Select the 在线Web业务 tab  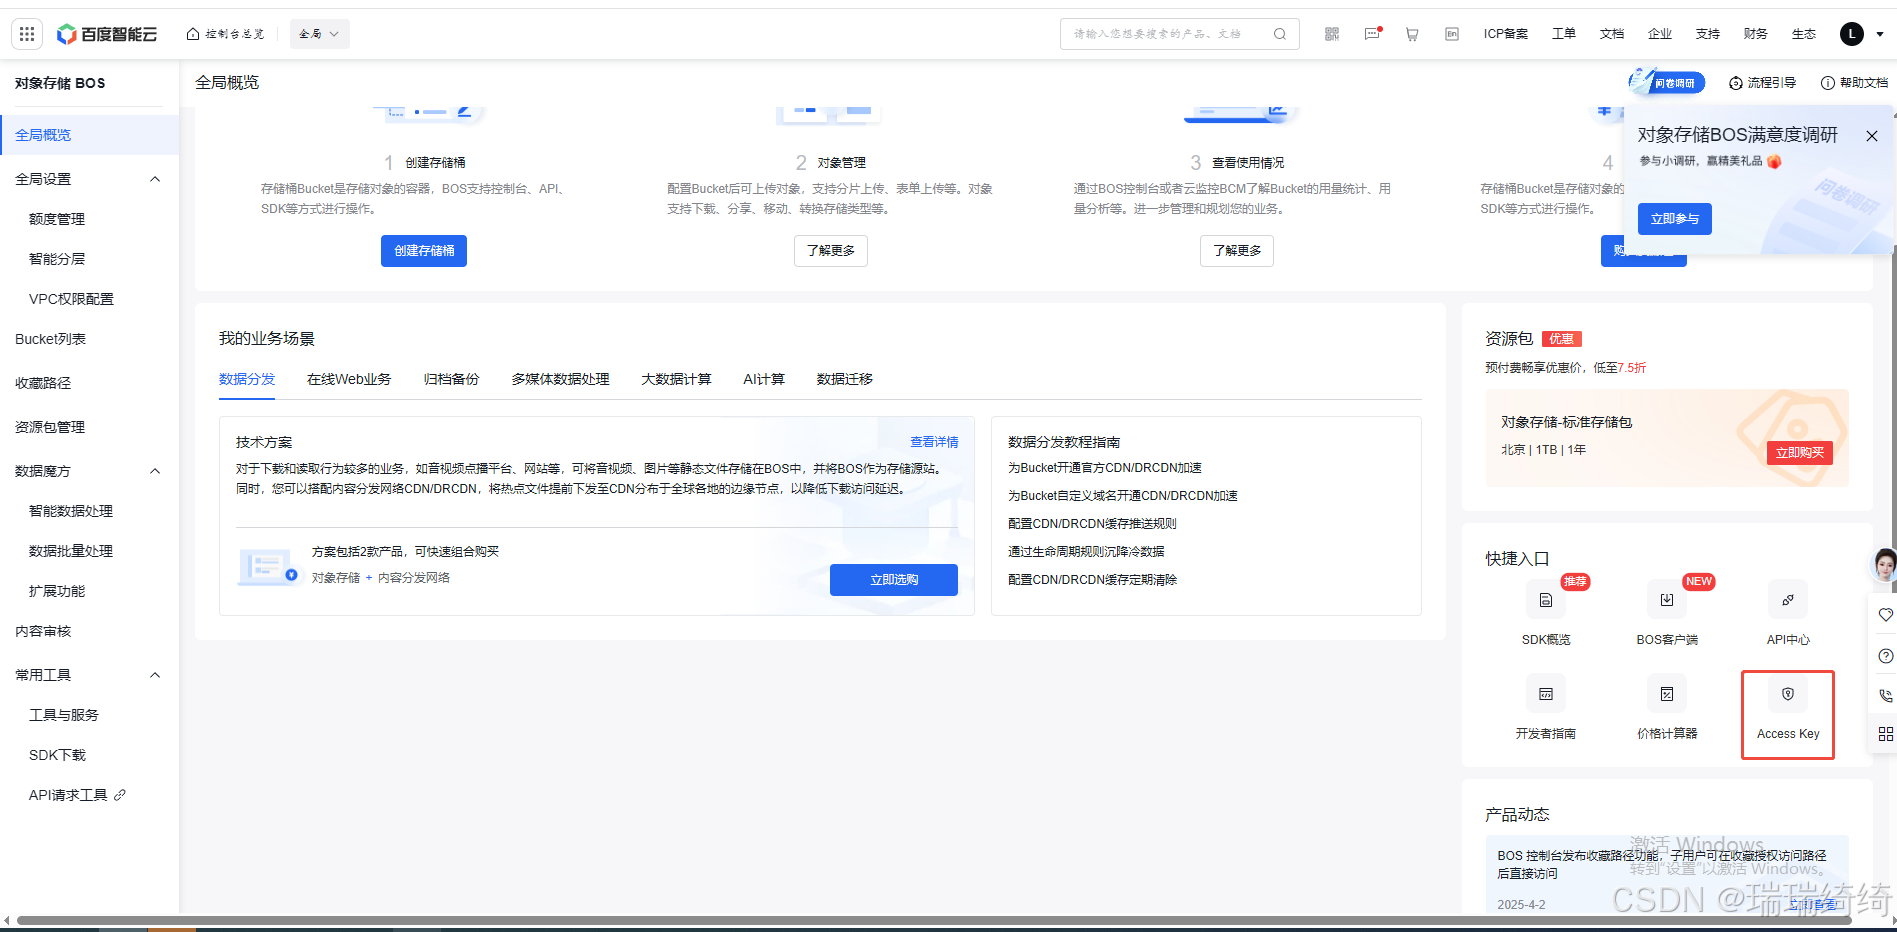coord(348,379)
